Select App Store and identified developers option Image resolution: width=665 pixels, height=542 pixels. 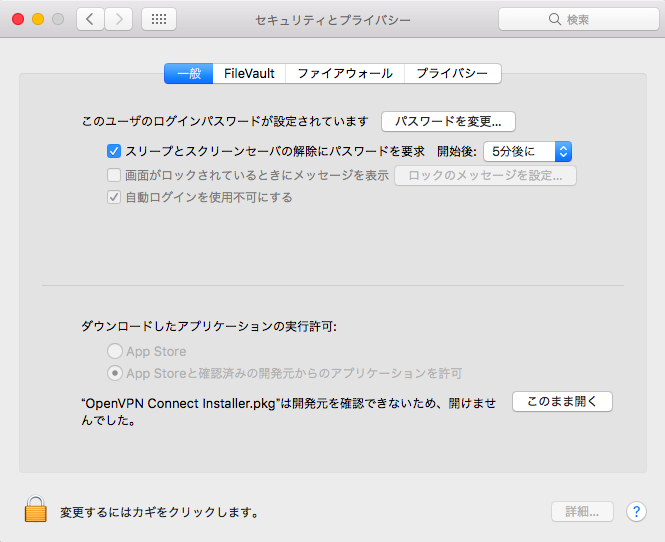[115, 373]
